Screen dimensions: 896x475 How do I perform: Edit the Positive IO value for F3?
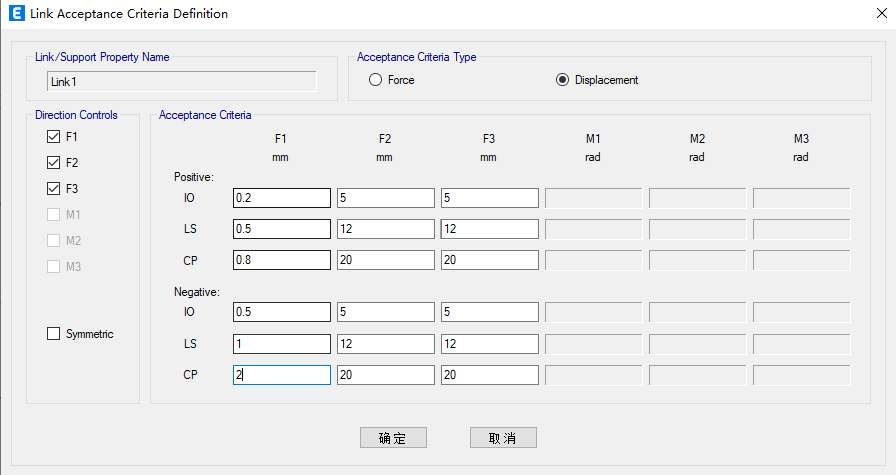490,198
